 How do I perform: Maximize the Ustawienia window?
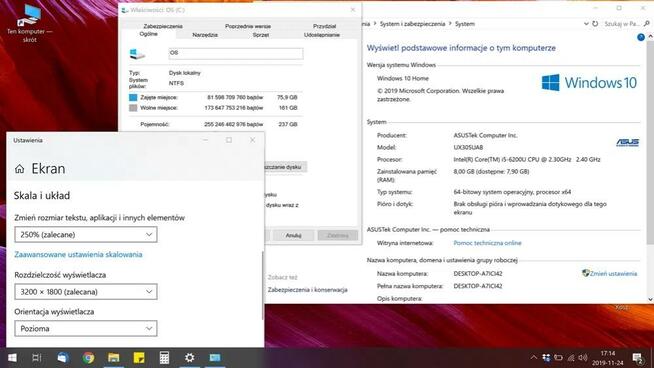tap(229, 140)
